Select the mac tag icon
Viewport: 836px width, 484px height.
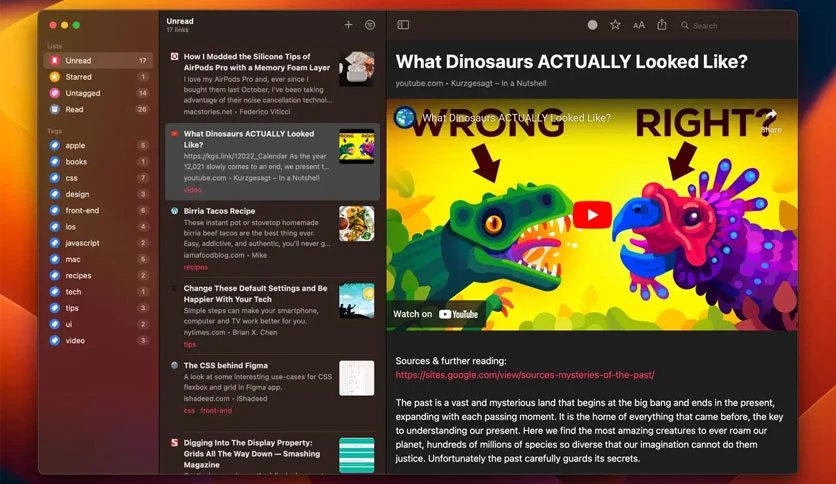coord(54,259)
